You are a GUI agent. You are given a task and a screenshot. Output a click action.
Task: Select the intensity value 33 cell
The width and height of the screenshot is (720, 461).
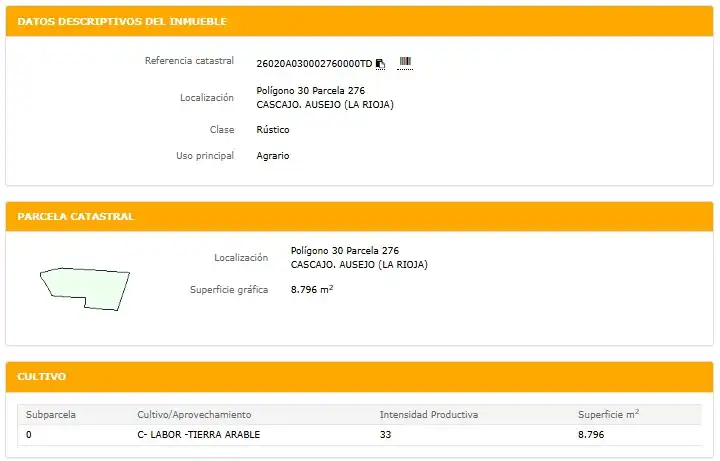[385, 434]
